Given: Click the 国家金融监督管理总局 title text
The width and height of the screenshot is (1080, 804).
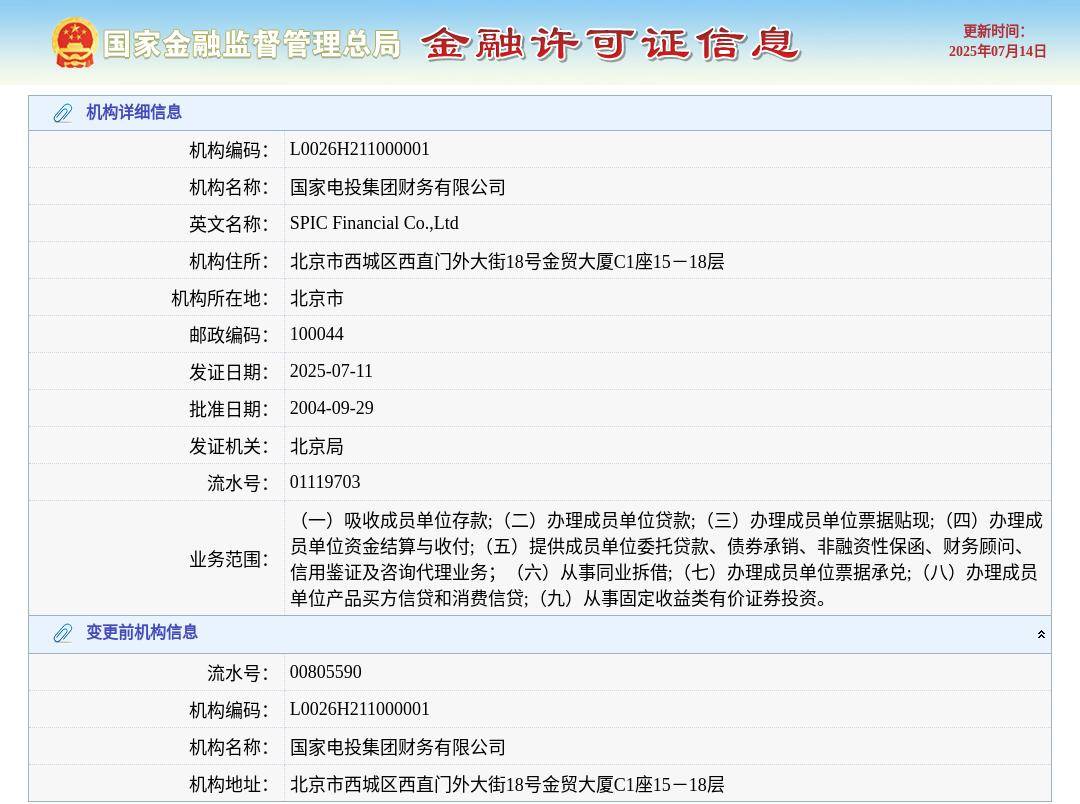Looking at the screenshot, I should 252,44.
